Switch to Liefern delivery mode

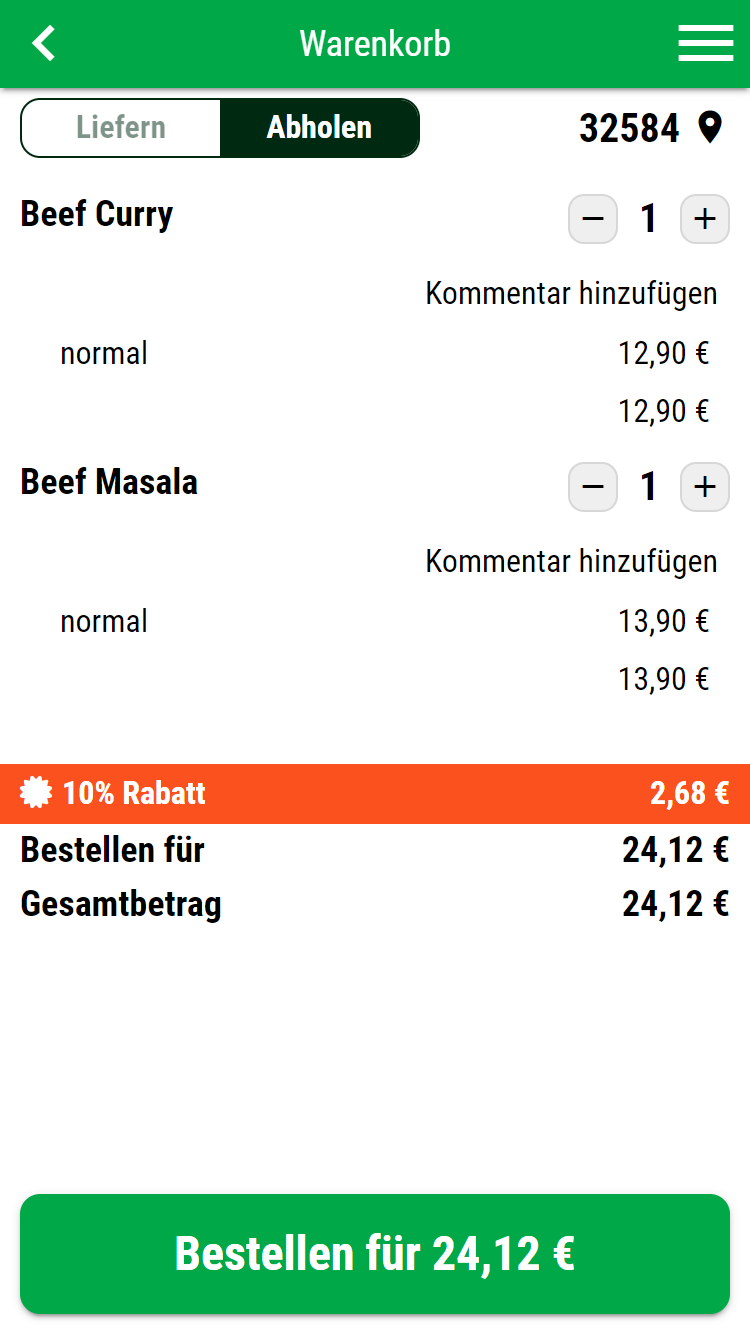click(121, 128)
